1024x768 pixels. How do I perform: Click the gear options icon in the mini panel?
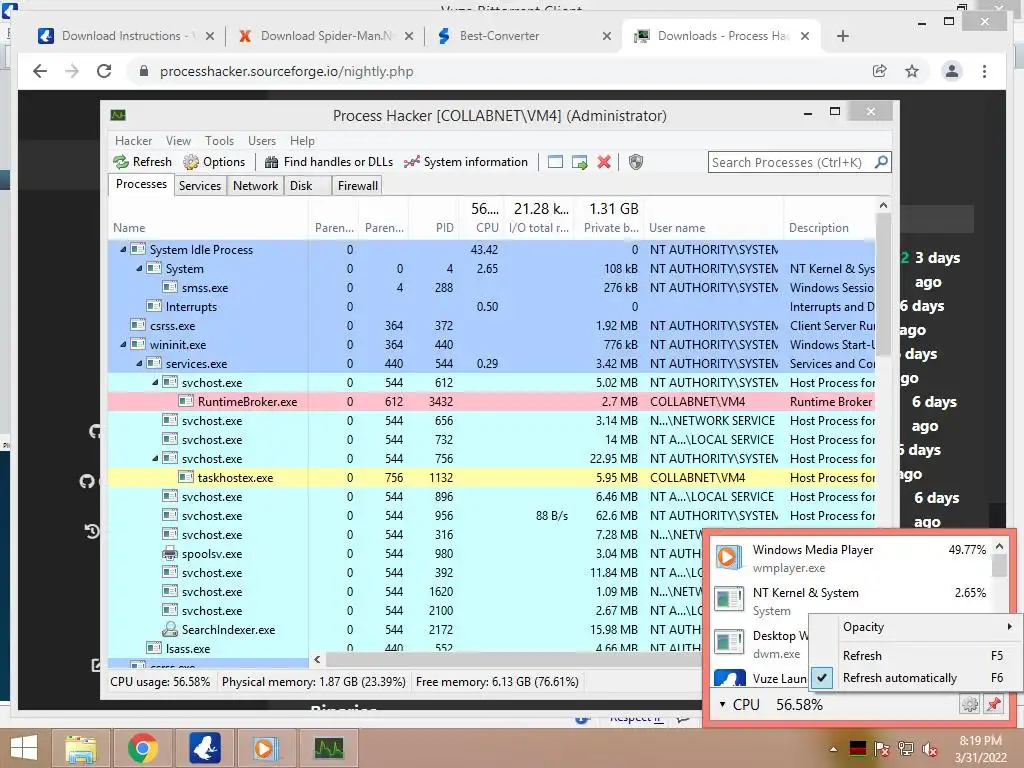tap(969, 705)
